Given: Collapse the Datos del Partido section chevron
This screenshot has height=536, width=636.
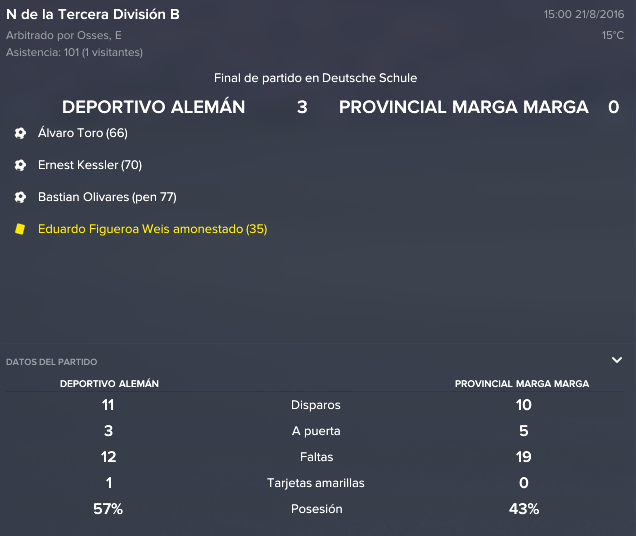Looking at the screenshot, I should [617, 360].
